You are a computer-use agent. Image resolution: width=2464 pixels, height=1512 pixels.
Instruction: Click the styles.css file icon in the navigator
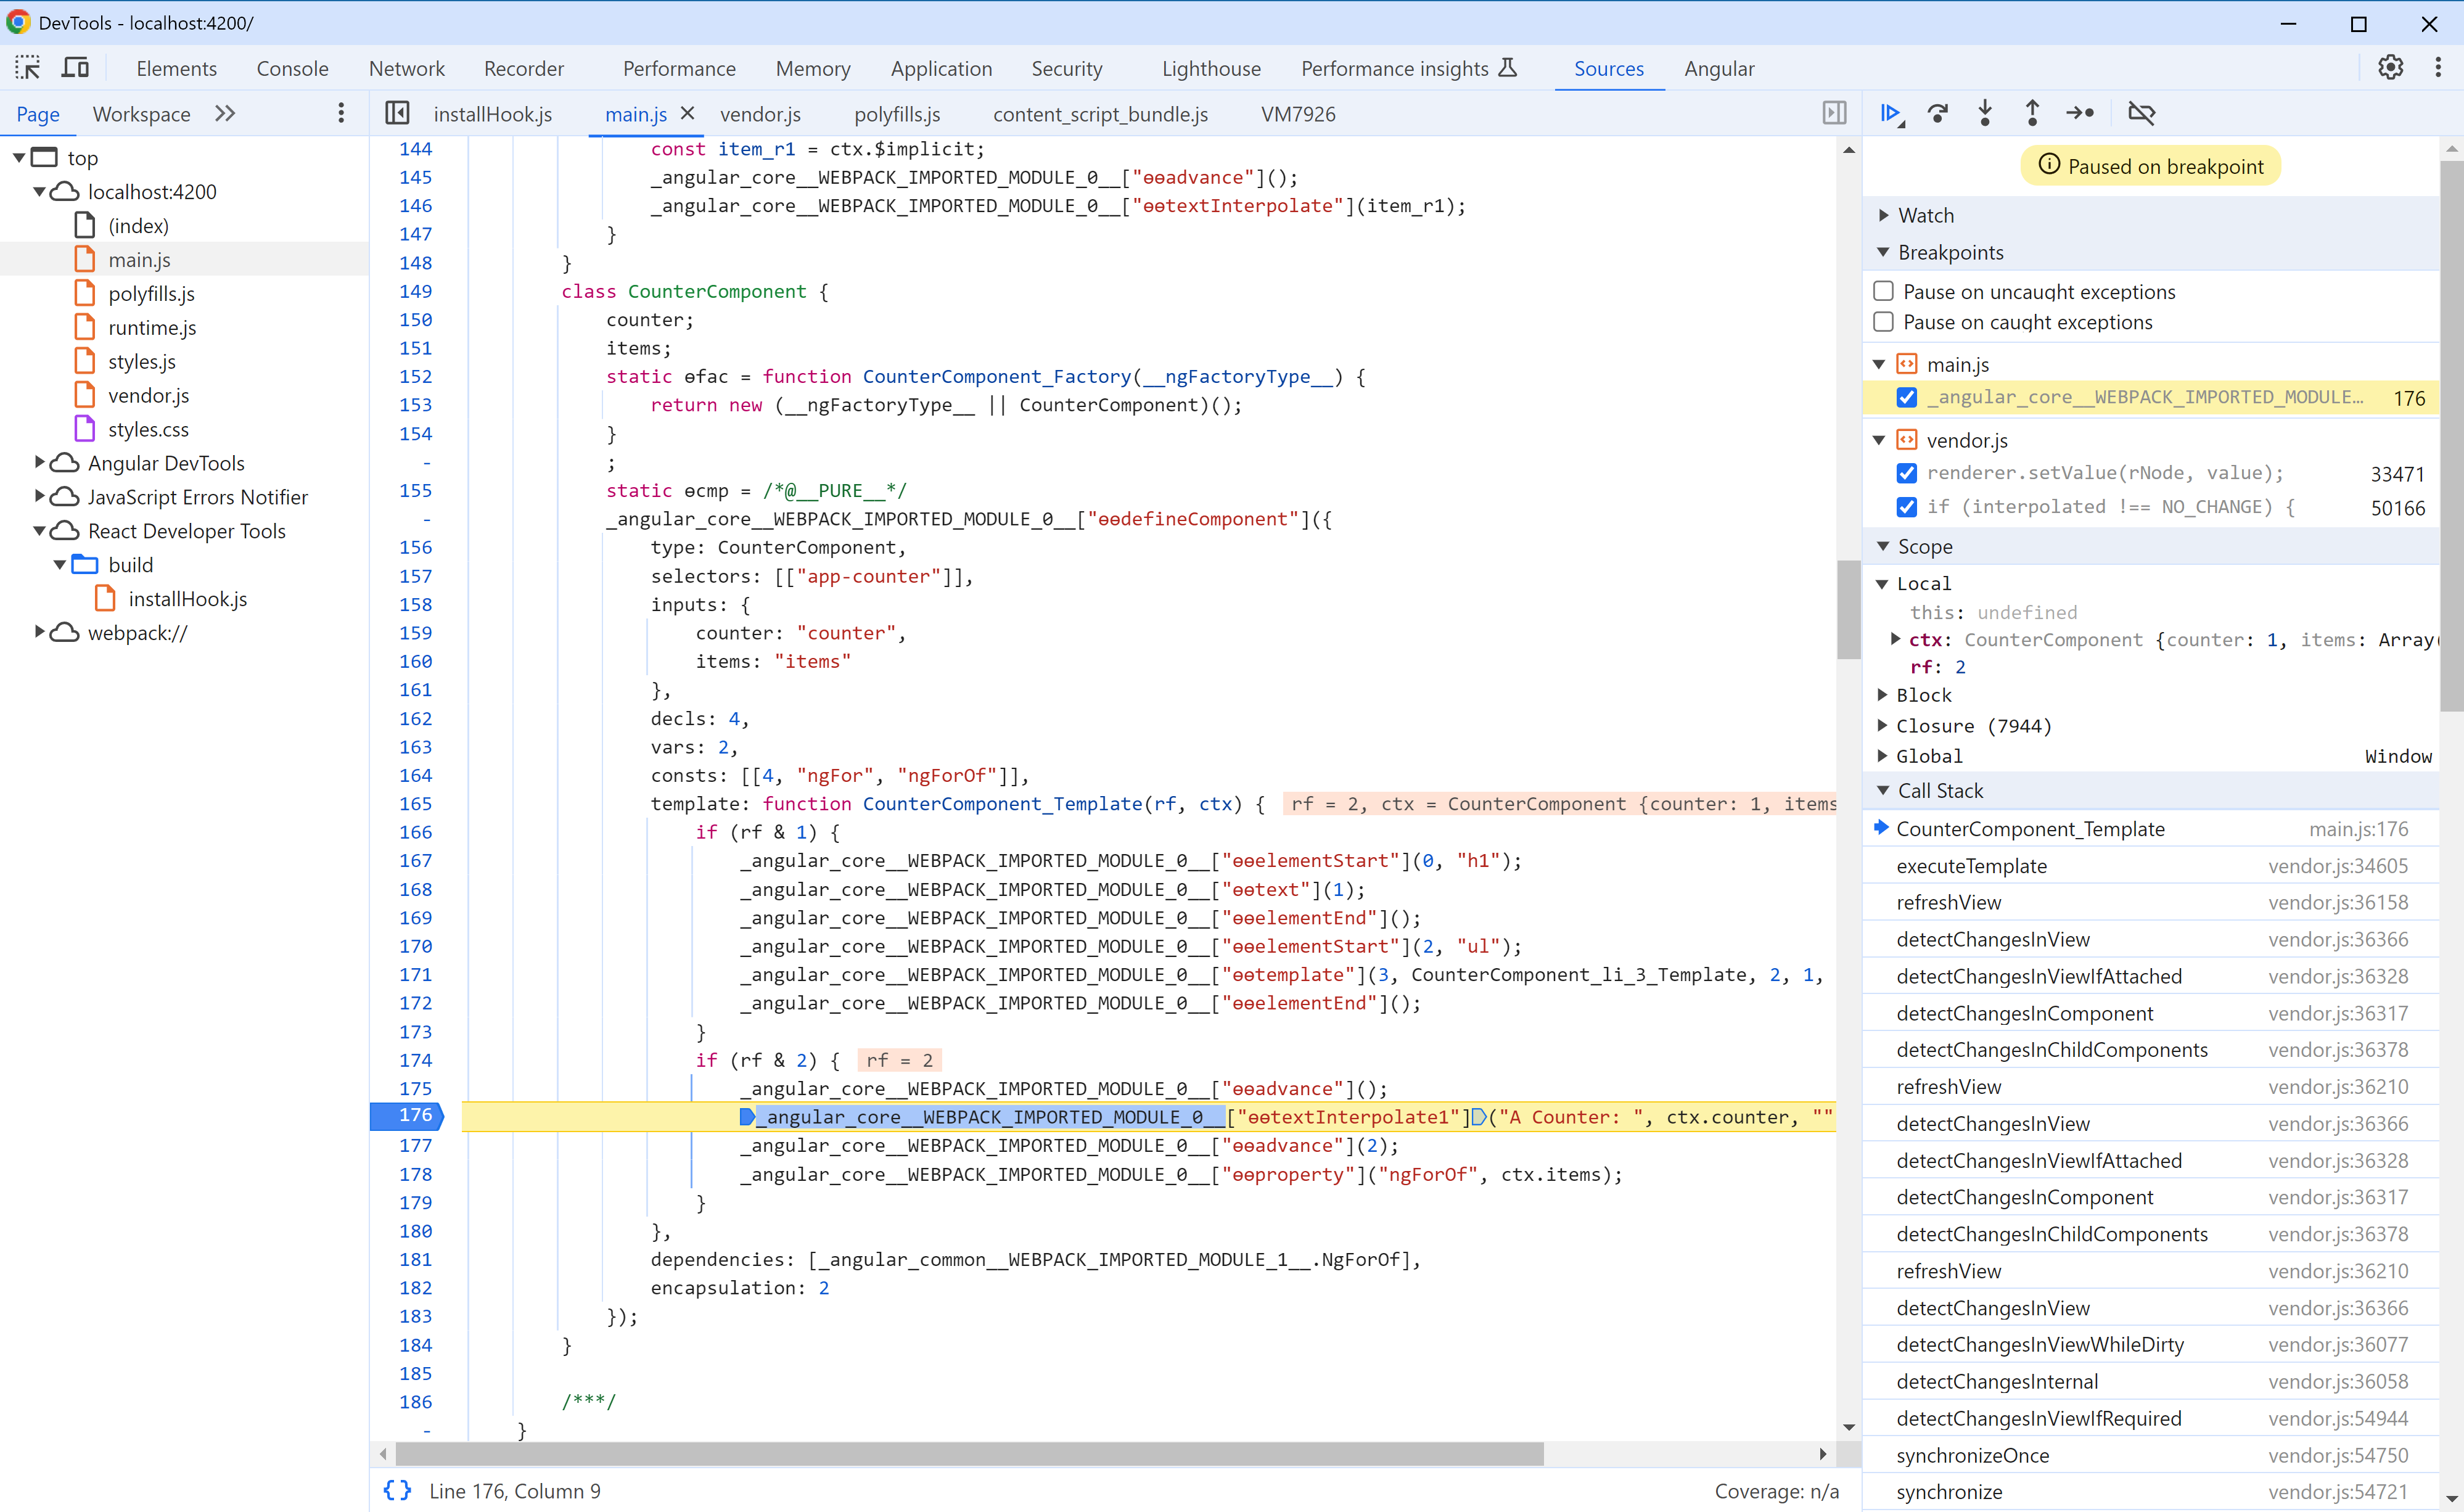(86, 429)
